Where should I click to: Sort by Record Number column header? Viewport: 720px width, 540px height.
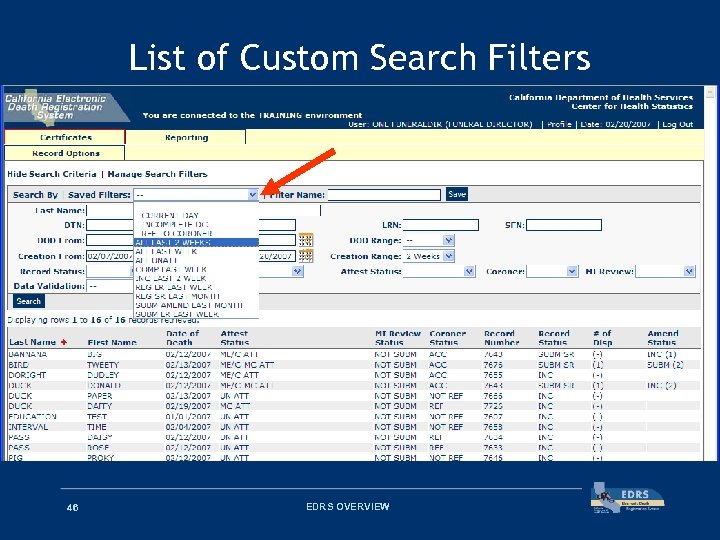coord(501,338)
